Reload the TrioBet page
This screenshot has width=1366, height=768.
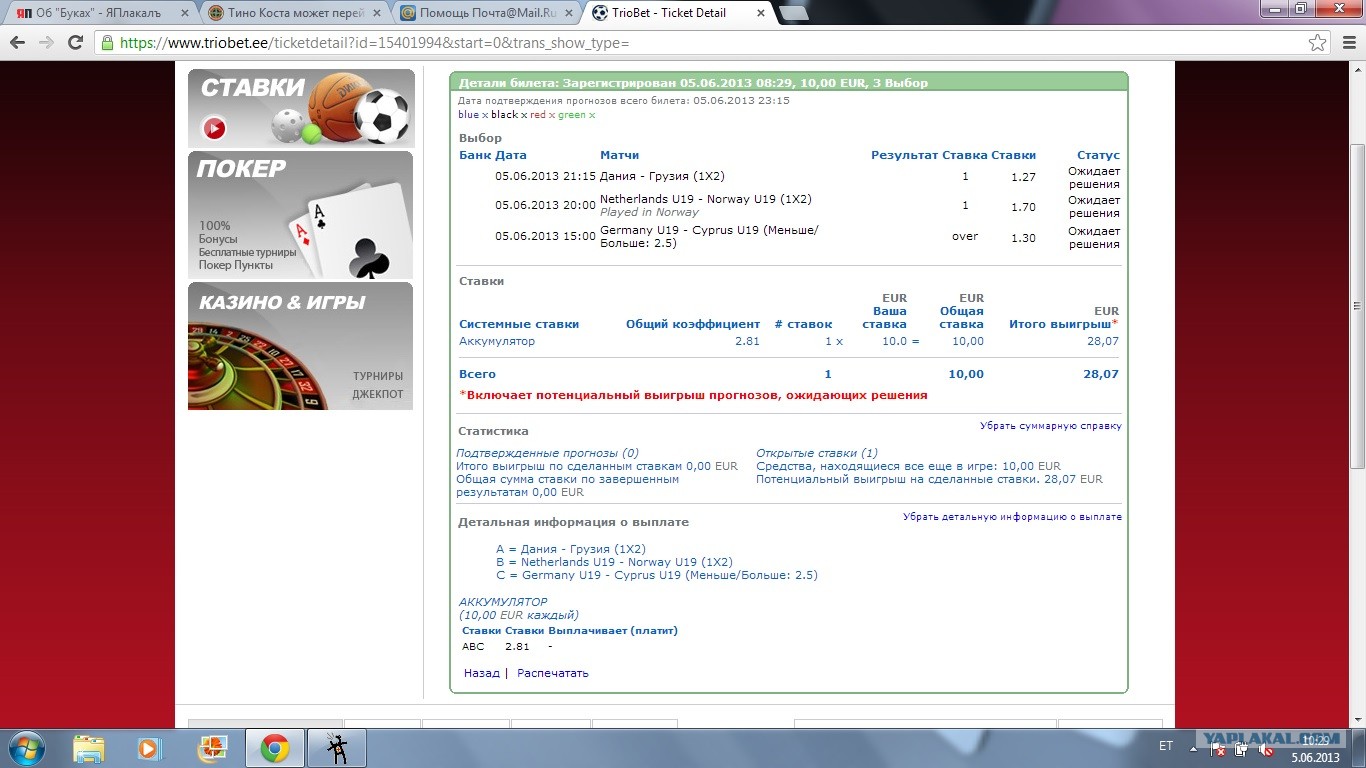point(75,43)
